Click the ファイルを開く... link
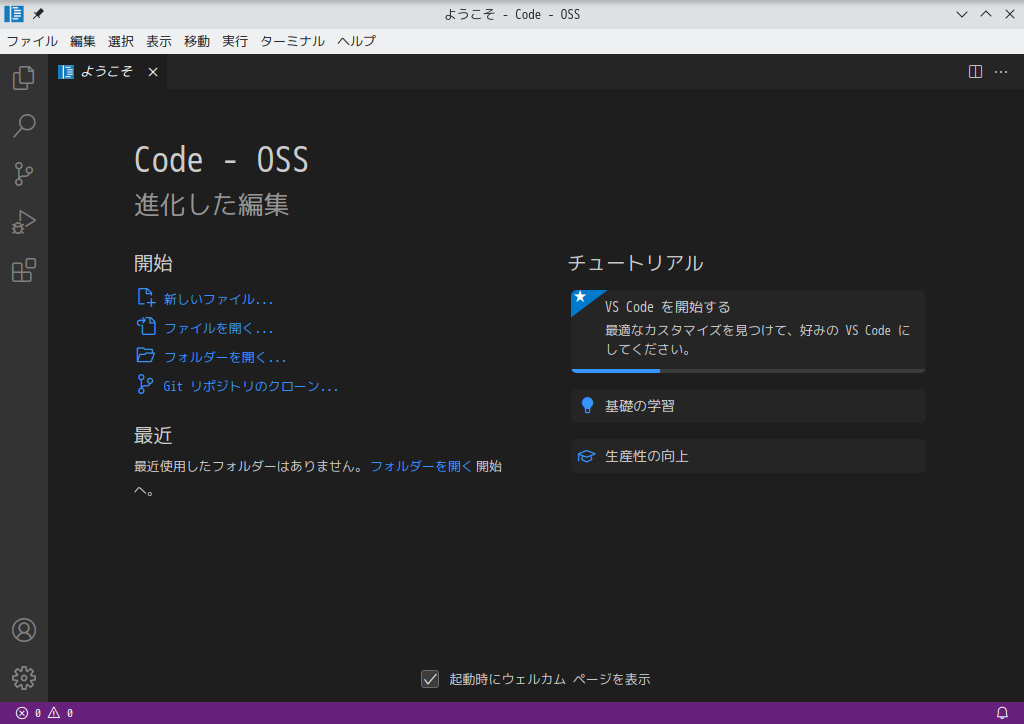 (218, 328)
